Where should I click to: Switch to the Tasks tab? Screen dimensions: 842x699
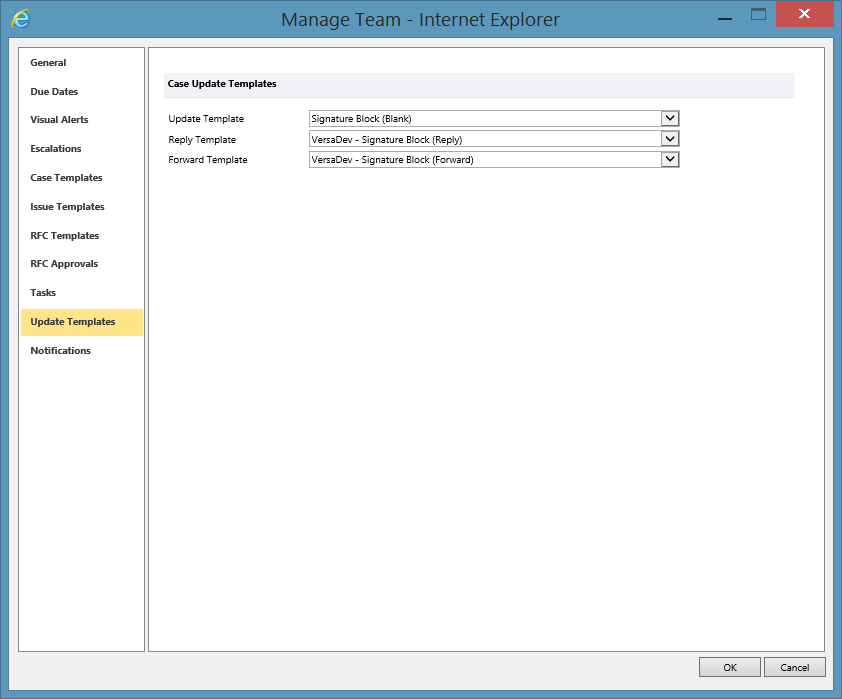tap(43, 293)
